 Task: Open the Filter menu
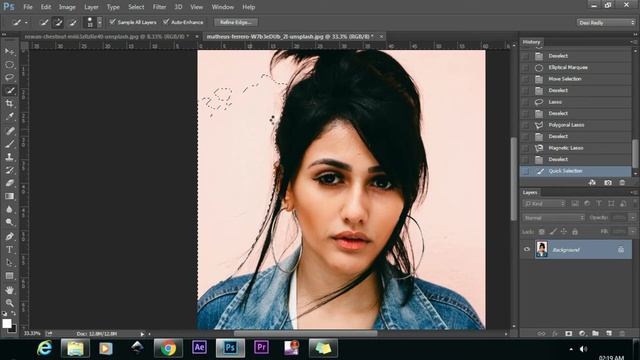159,7
